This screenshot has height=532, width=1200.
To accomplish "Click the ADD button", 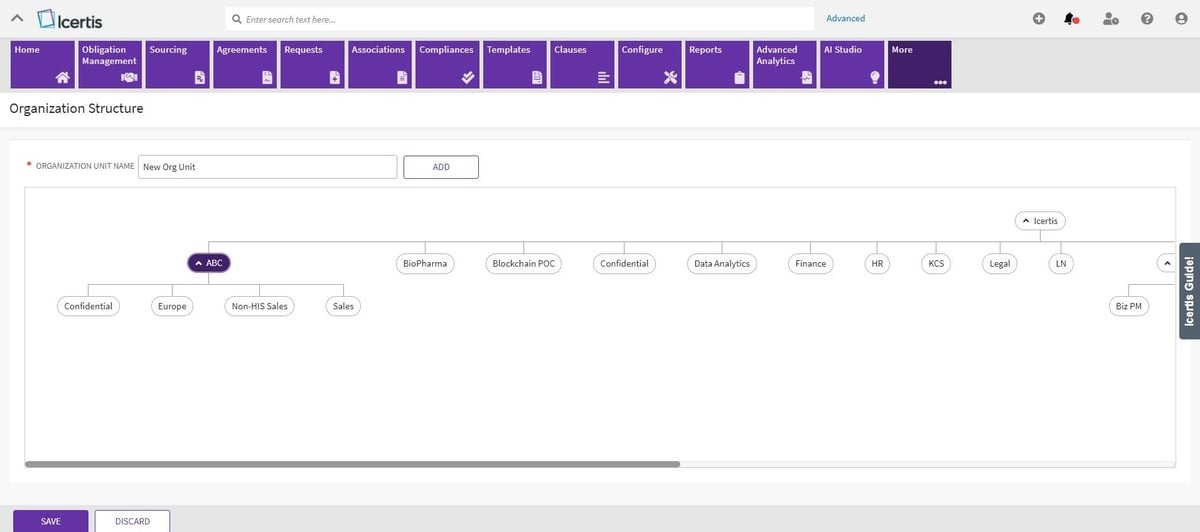I will click(441, 167).
